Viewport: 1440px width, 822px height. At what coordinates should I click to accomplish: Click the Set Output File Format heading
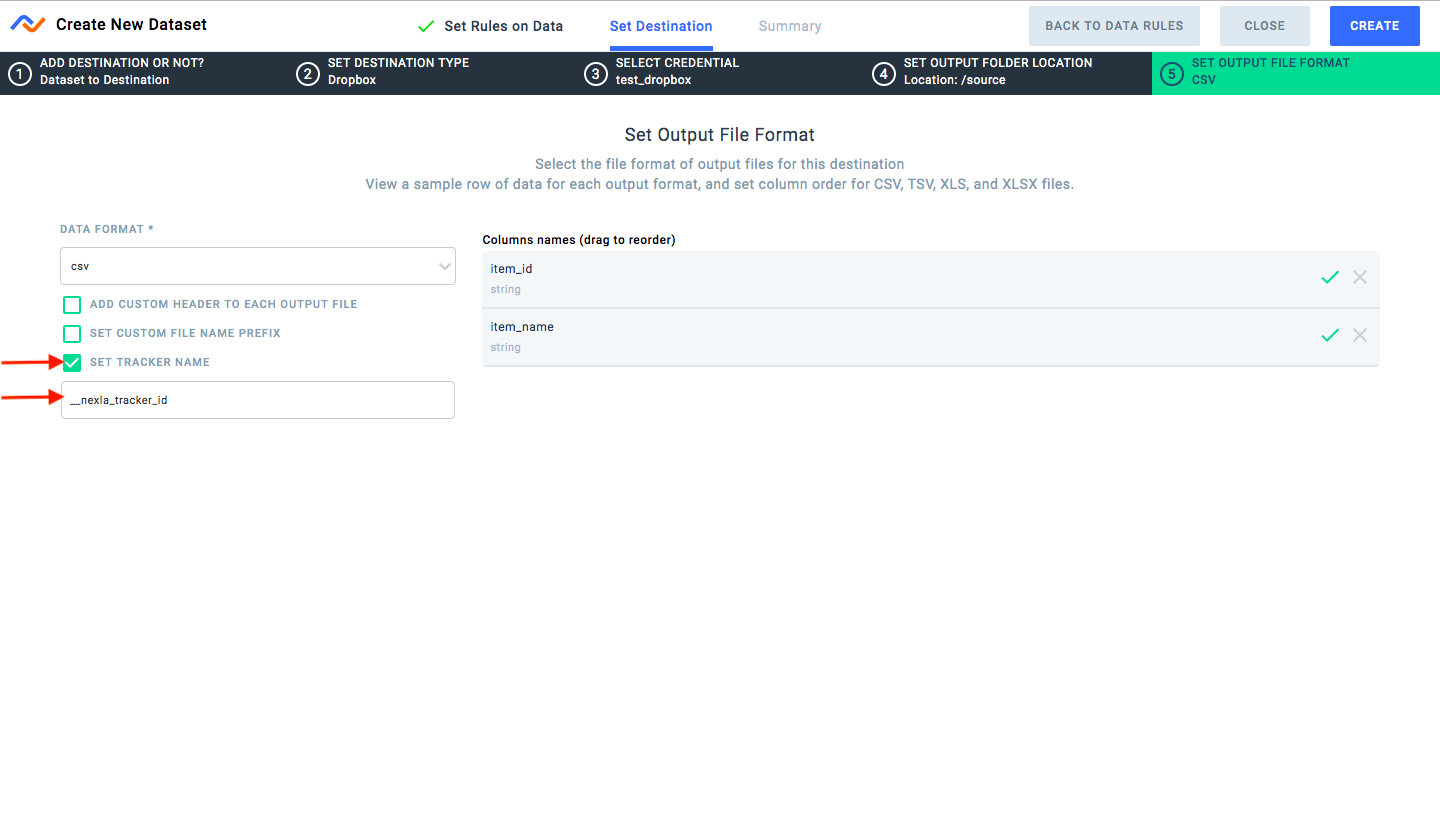point(720,134)
